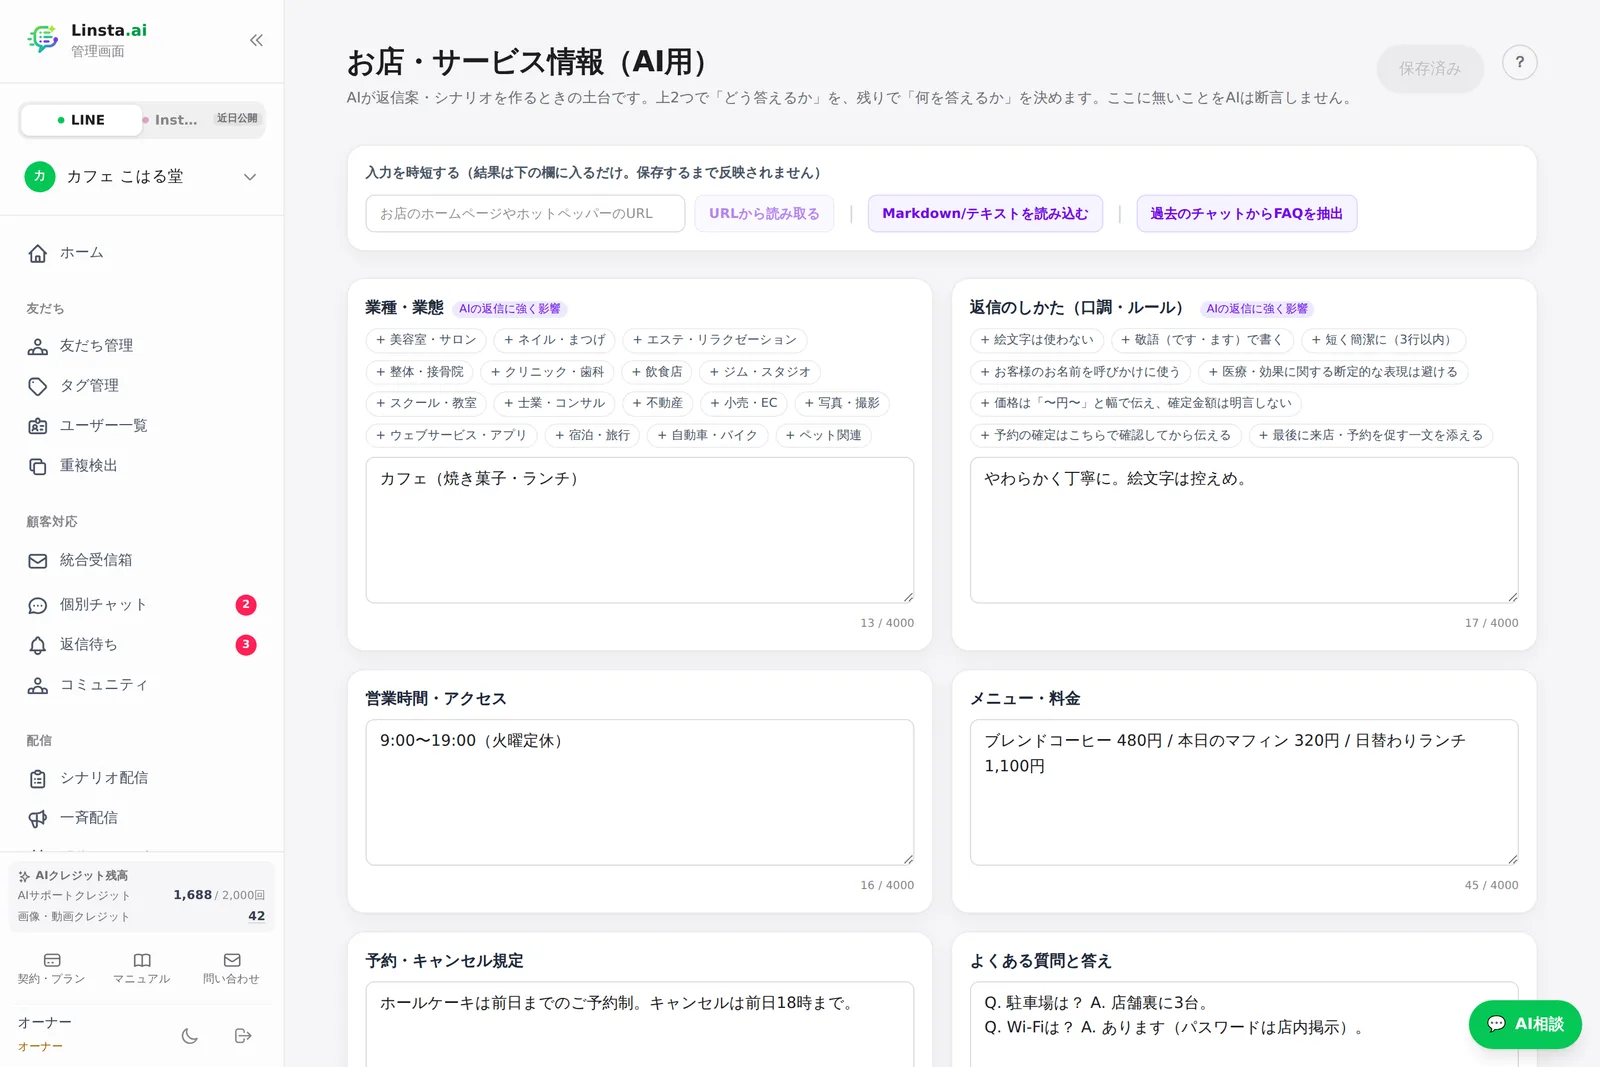Click the green カ account avatar
The image size is (1600, 1067).
point(40,177)
